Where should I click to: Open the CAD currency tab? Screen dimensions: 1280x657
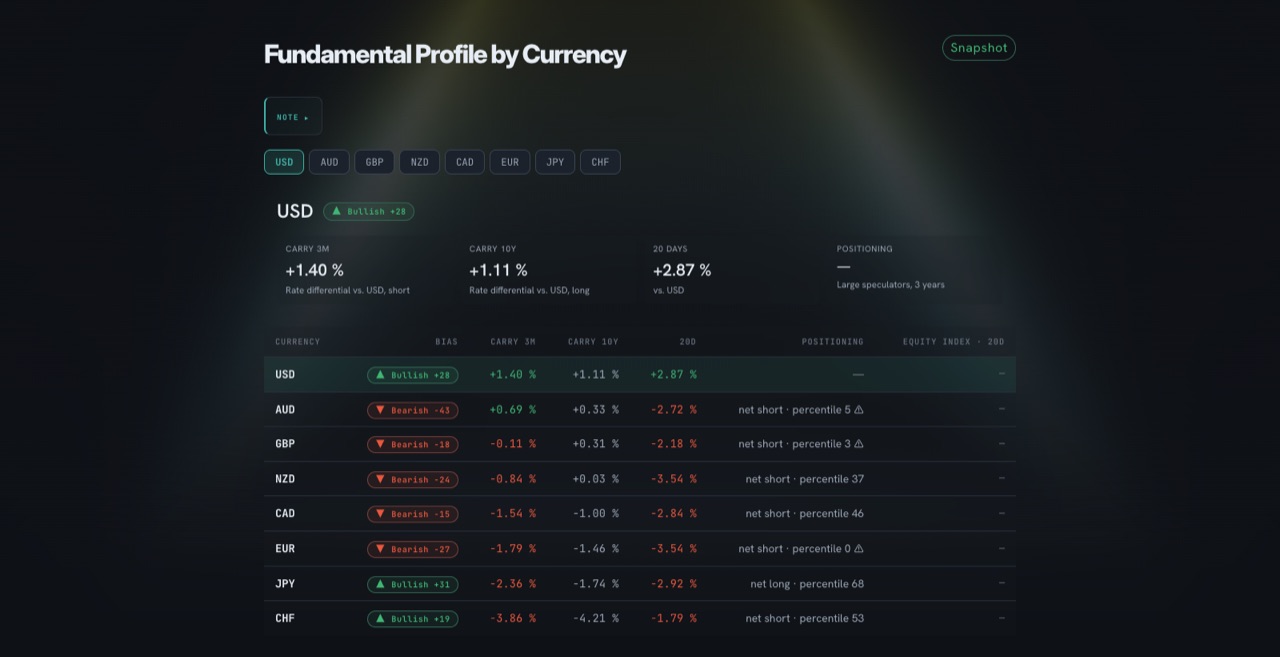click(x=465, y=162)
